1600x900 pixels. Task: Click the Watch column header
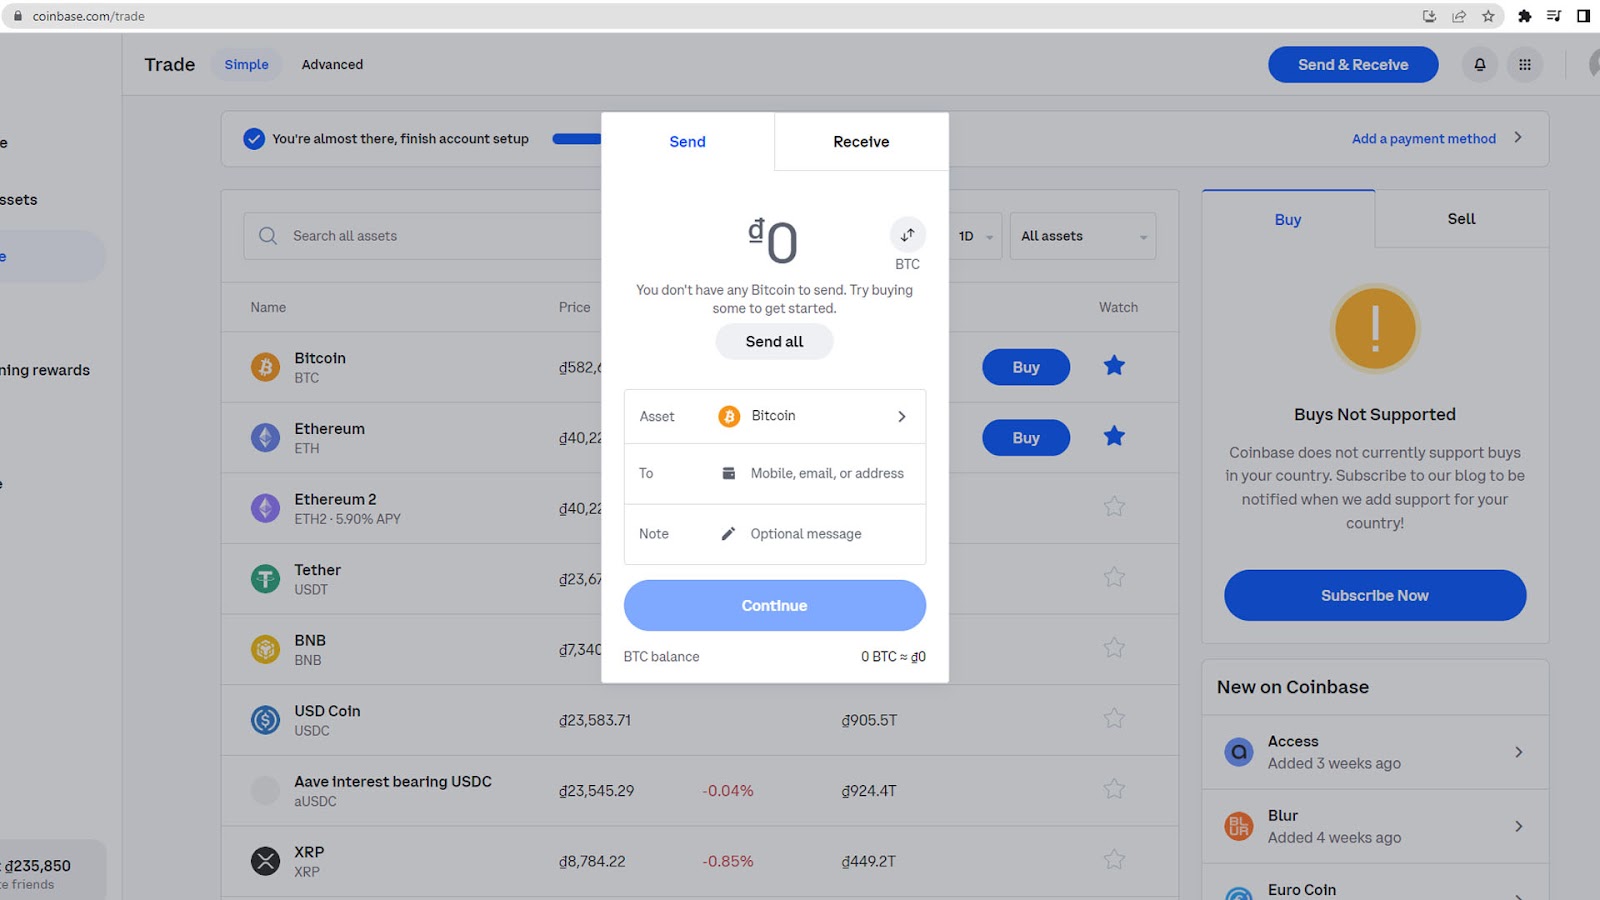pyautogui.click(x=1118, y=308)
